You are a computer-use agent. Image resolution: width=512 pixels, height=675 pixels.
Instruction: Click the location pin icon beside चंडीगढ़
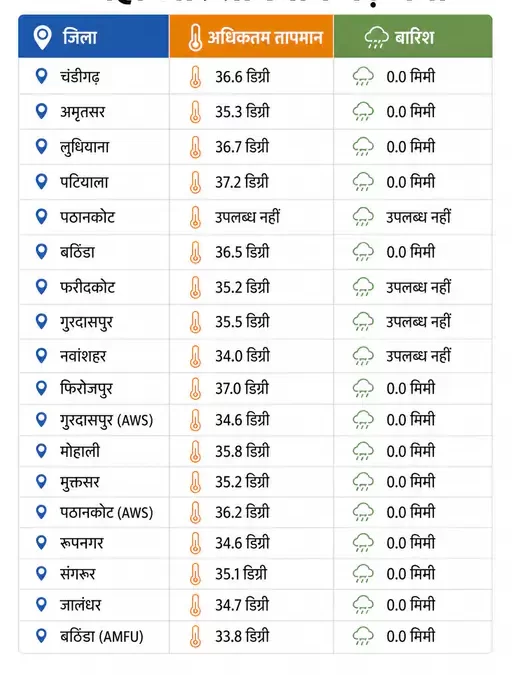pyautogui.click(x=41, y=76)
